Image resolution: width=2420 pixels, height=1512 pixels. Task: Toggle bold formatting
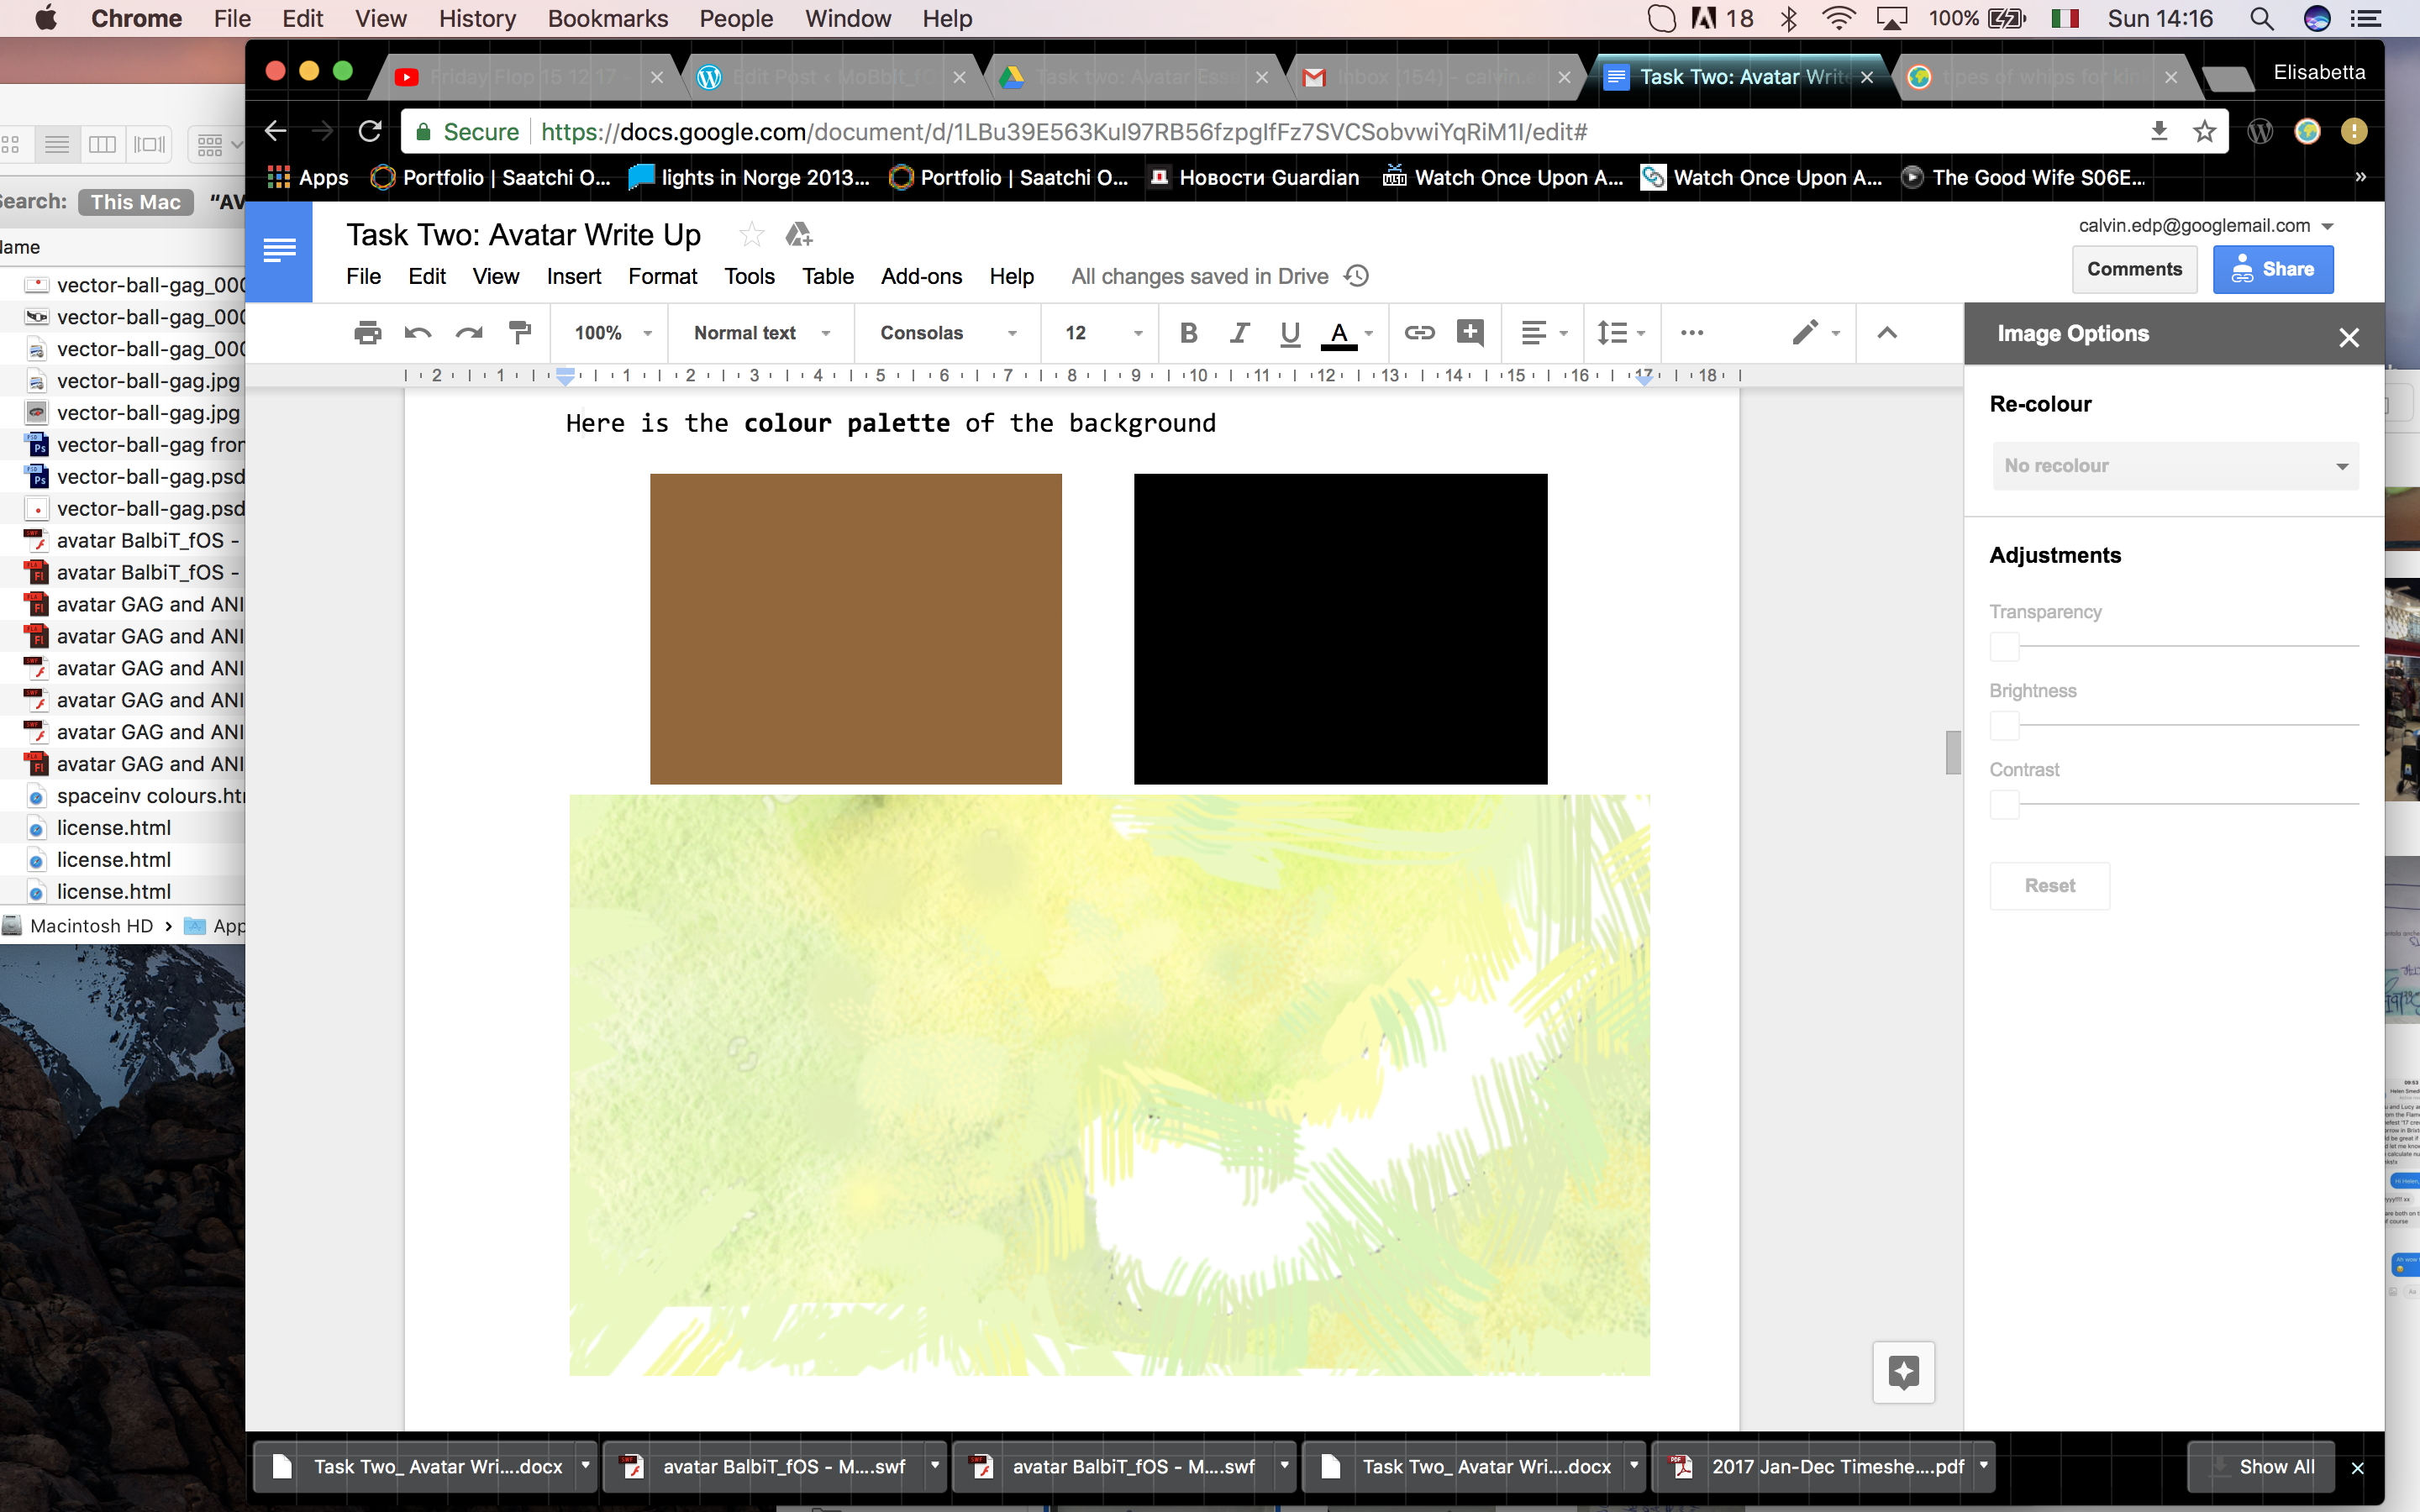coord(1188,333)
